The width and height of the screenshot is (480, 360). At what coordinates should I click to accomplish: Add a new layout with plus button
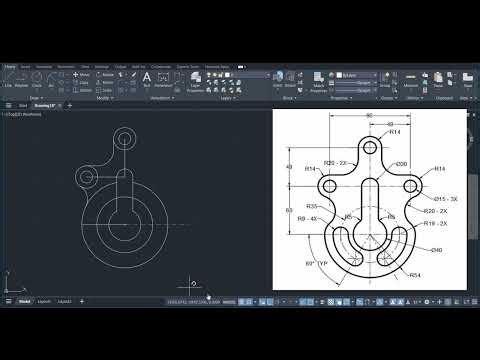coord(82,302)
